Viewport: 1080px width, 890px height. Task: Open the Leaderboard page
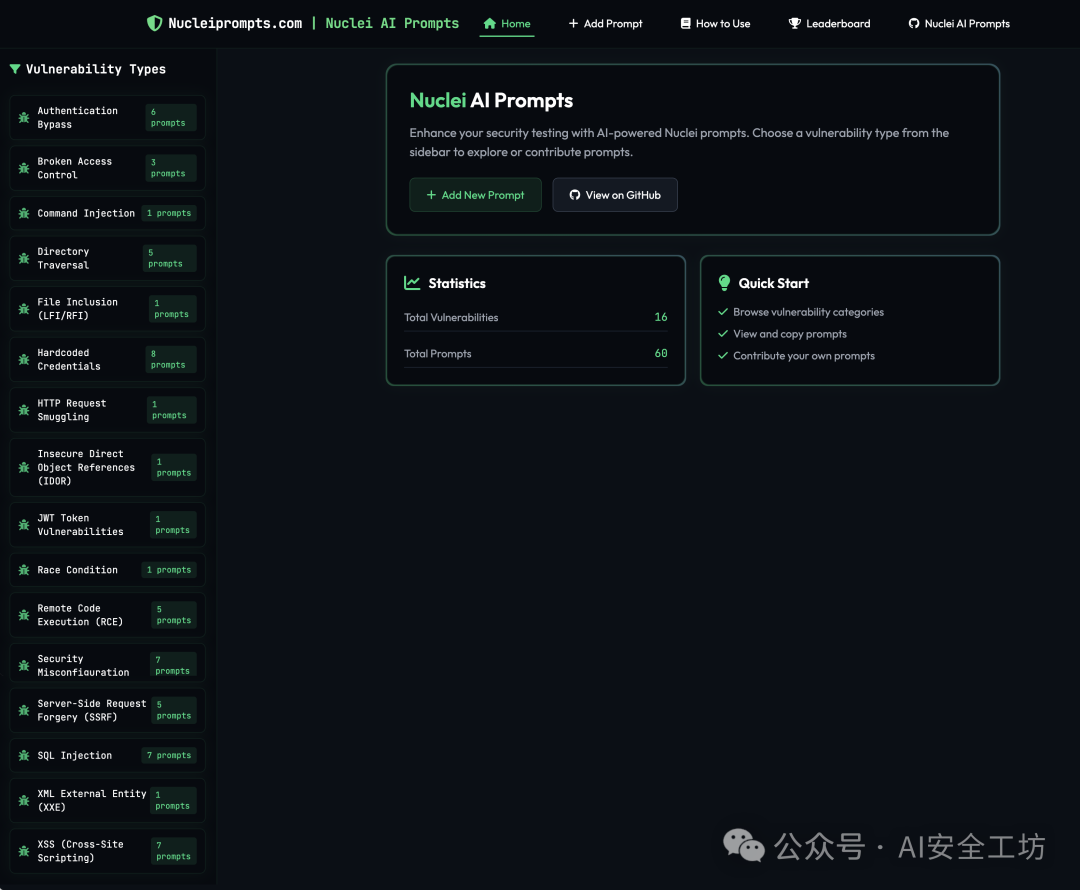(829, 23)
